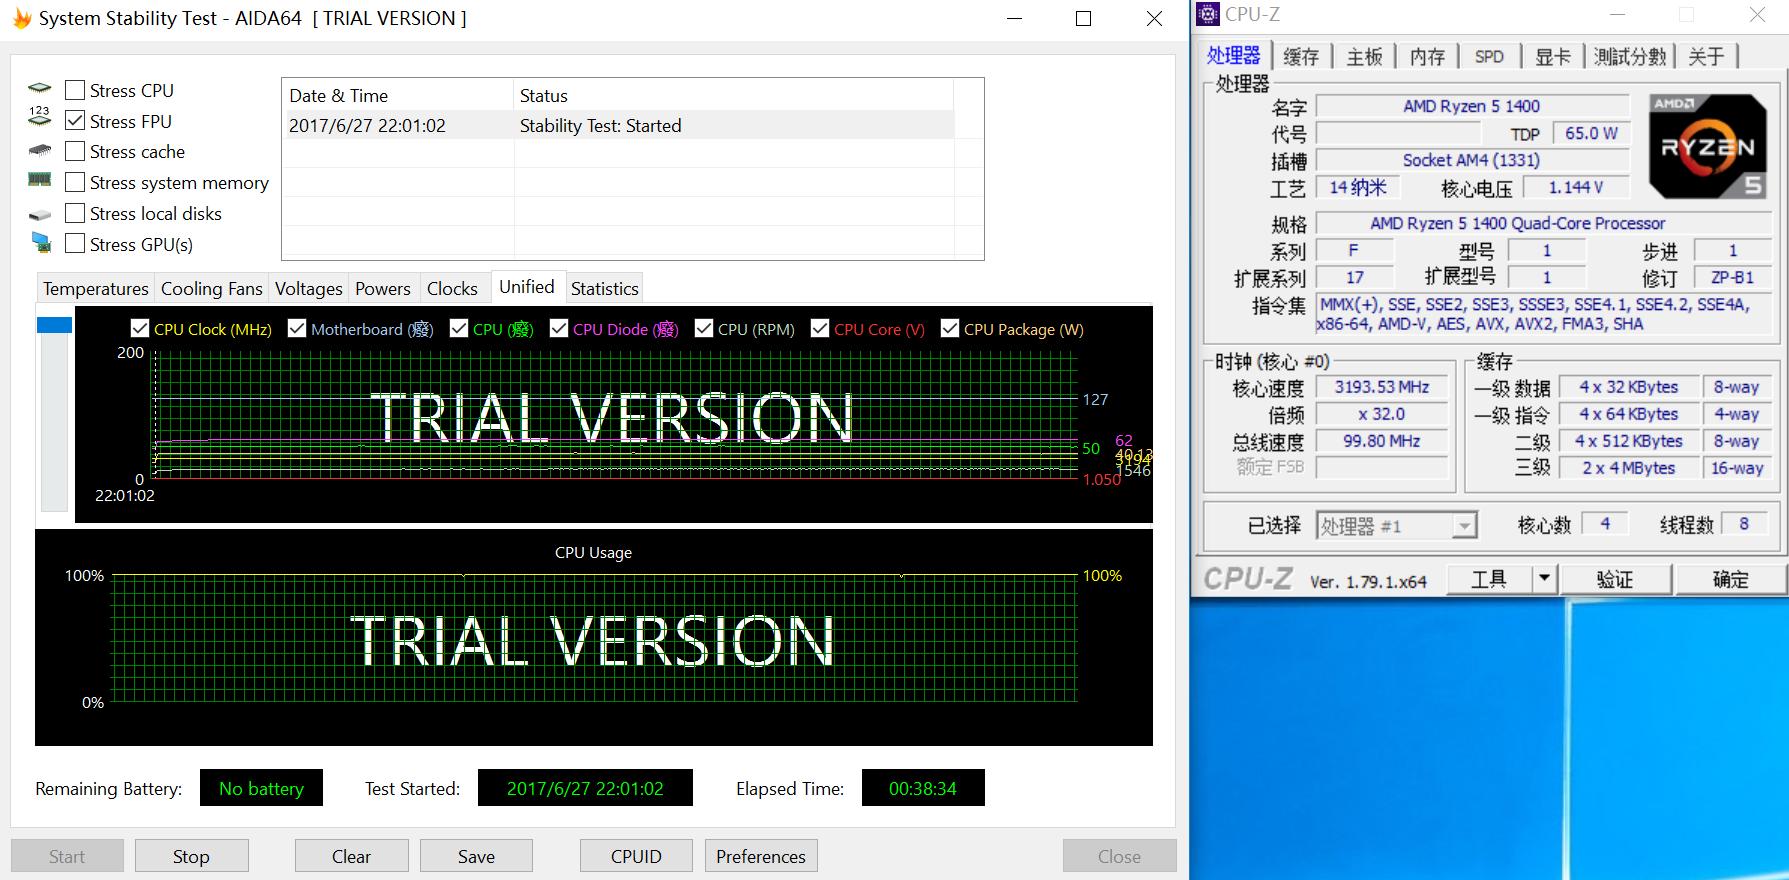Image resolution: width=1789 pixels, height=880 pixels.
Task: Click the Save button
Action: [476, 856]
